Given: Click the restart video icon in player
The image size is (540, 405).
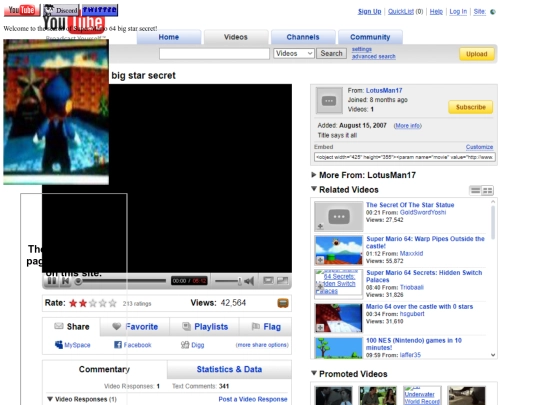Looking at the screenshot, I should (x=65, y=281).
